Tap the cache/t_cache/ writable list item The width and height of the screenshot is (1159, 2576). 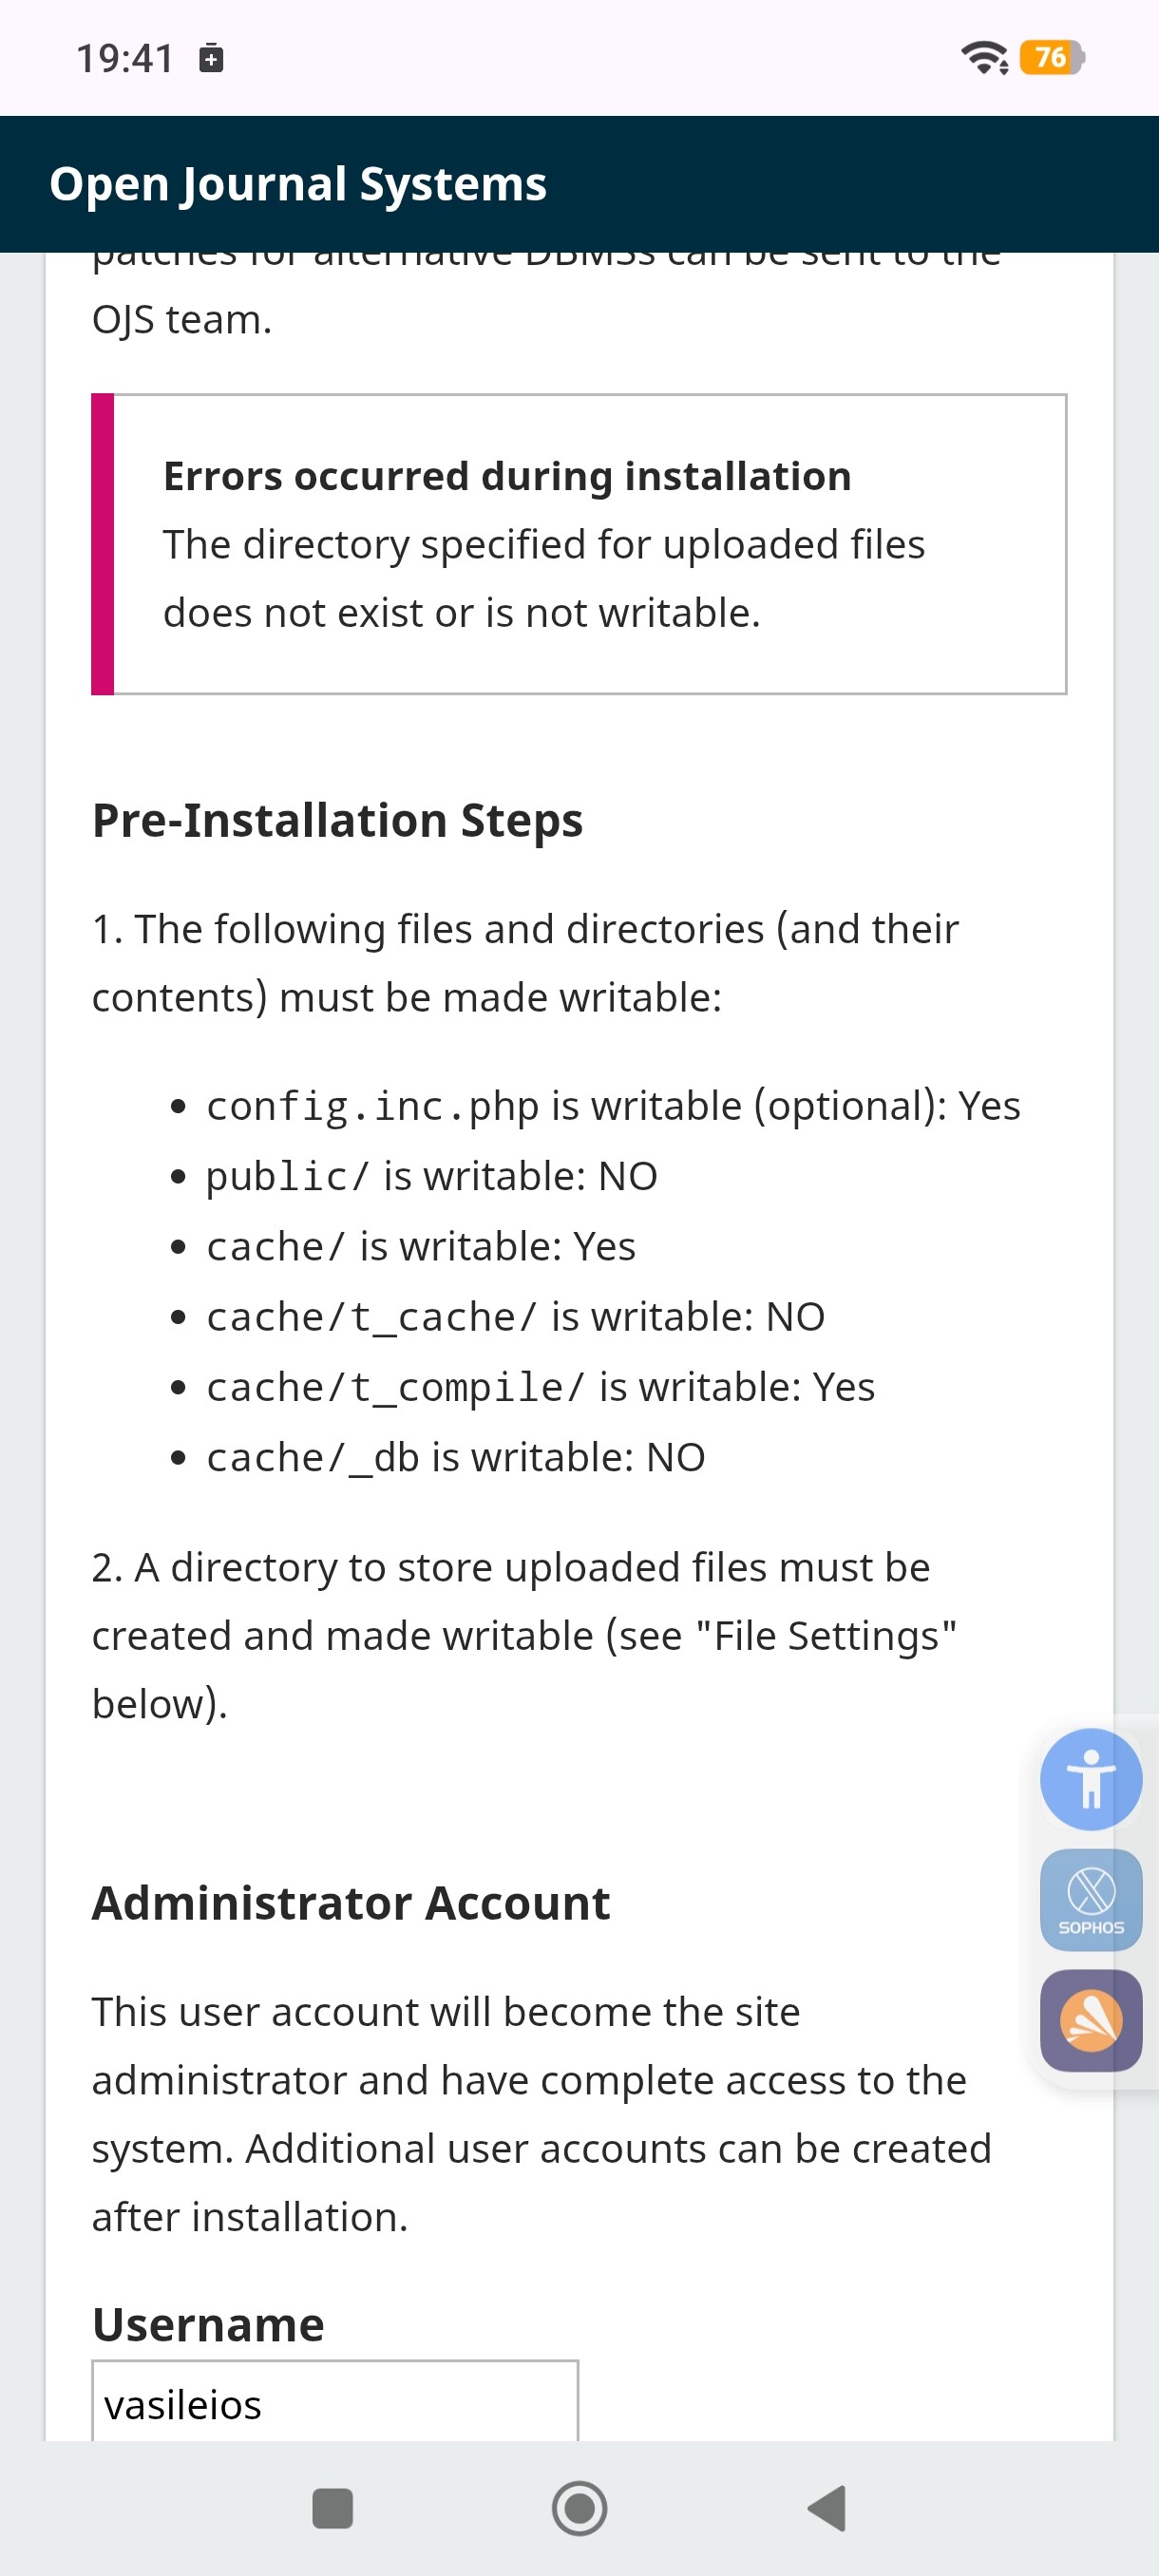(515, 1317)
